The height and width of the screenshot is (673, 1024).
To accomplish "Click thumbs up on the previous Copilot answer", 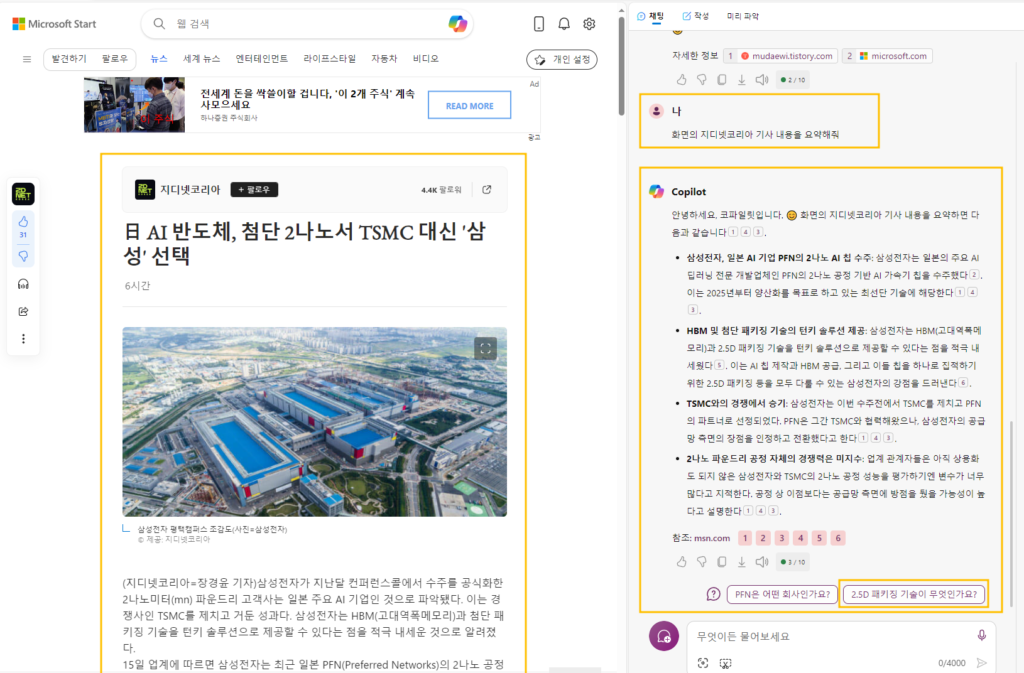I will point(681,80).
